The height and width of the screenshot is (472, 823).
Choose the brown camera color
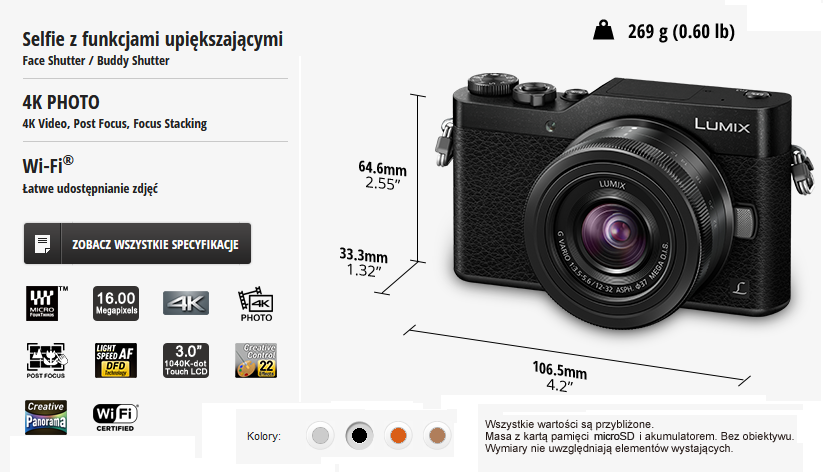click(437, 435)
